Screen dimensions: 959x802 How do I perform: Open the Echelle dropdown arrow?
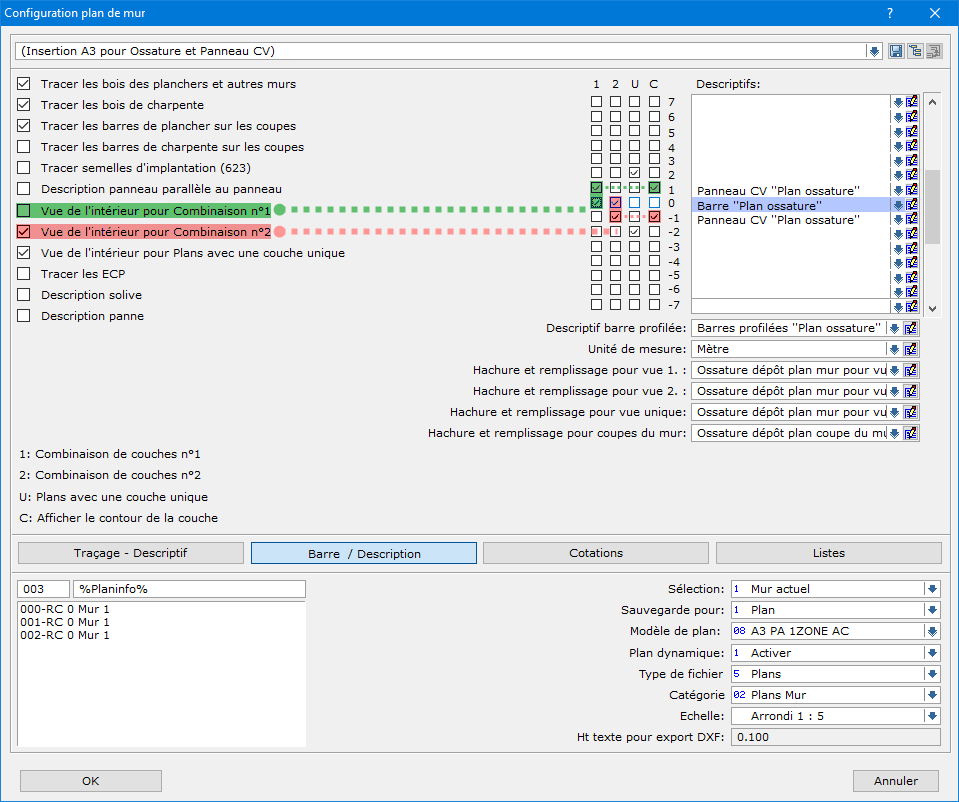pos(932,716)
